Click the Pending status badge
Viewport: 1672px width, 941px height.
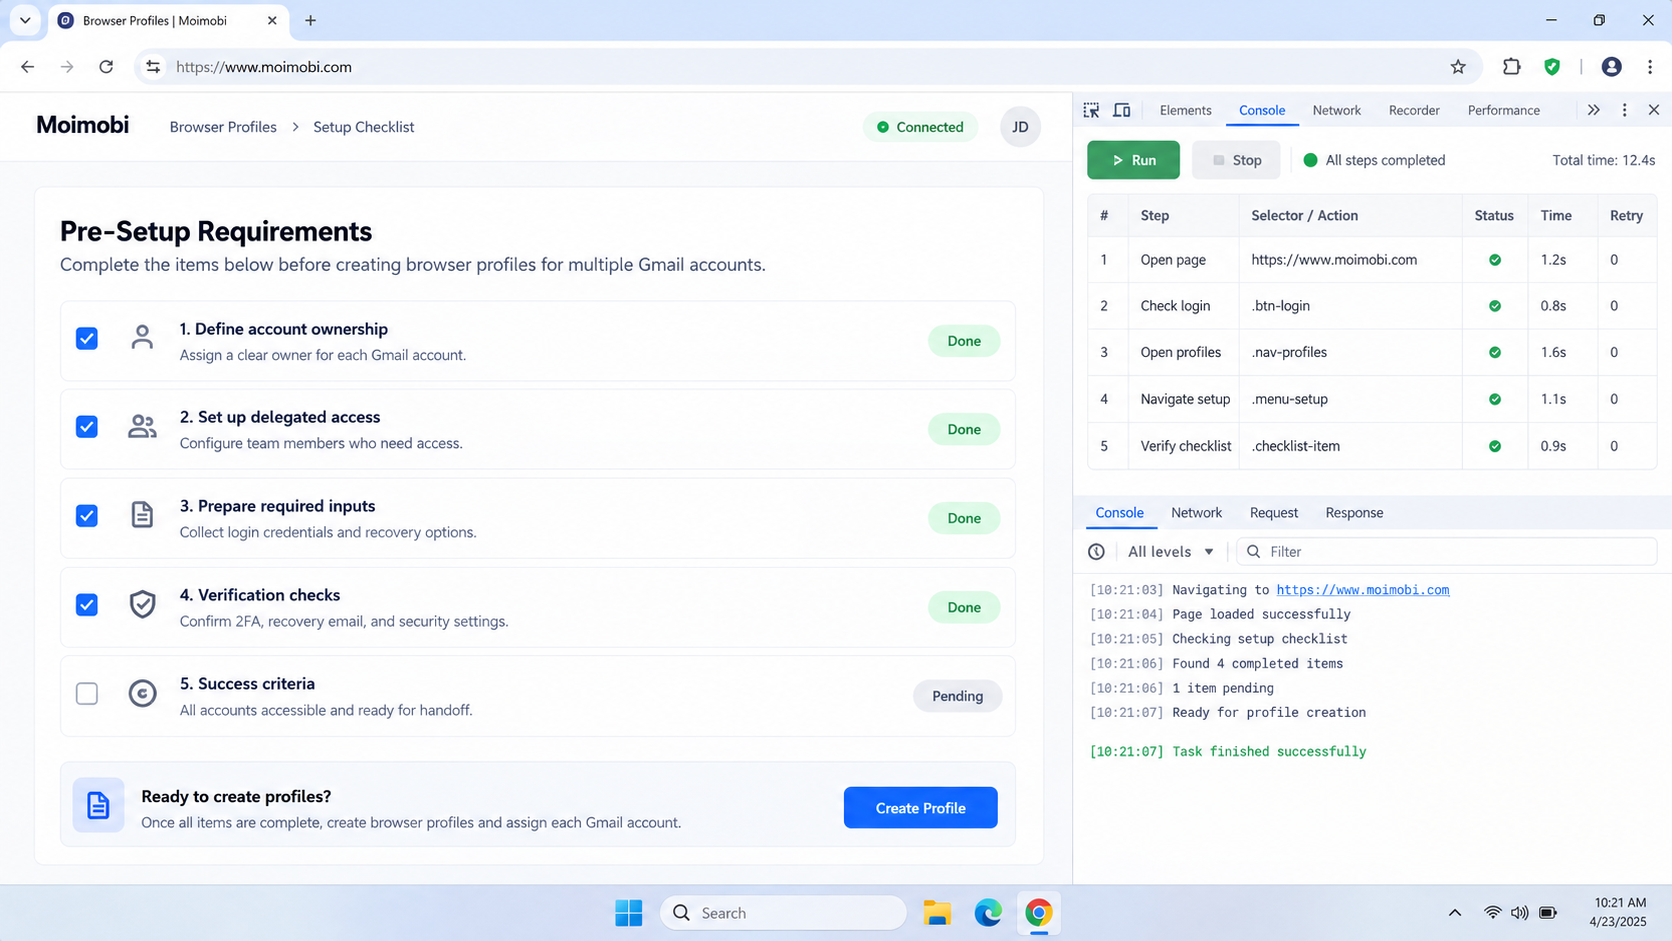(957, 696)
